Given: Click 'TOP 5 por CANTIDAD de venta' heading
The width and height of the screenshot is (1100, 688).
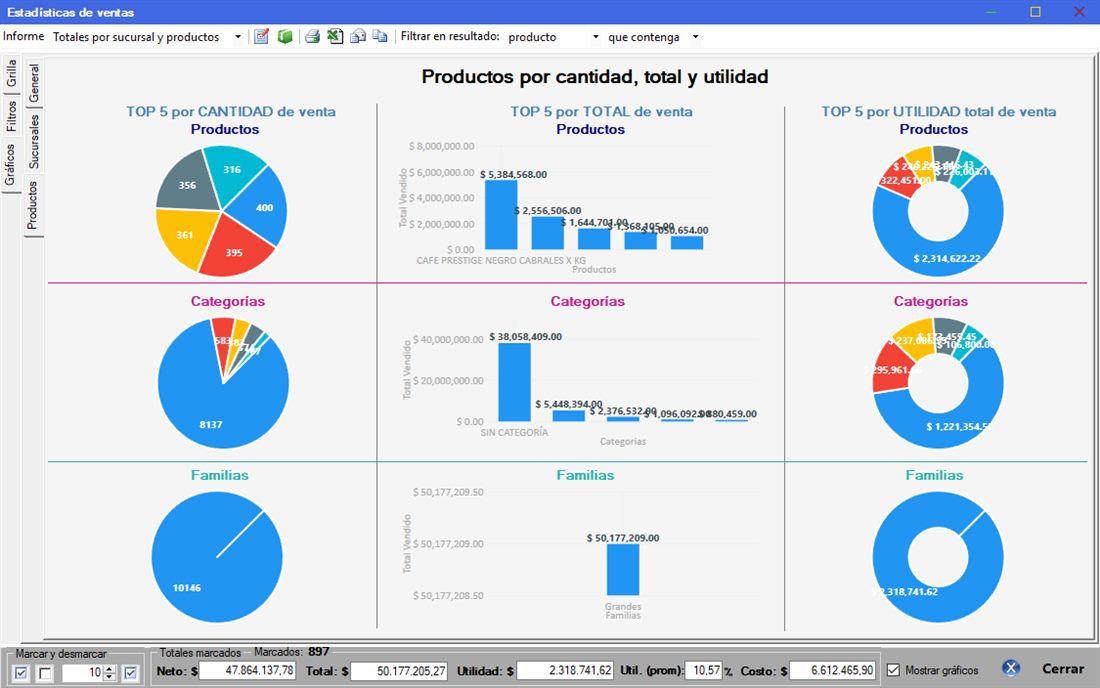Looking at the screenshot, I should 231,112.
